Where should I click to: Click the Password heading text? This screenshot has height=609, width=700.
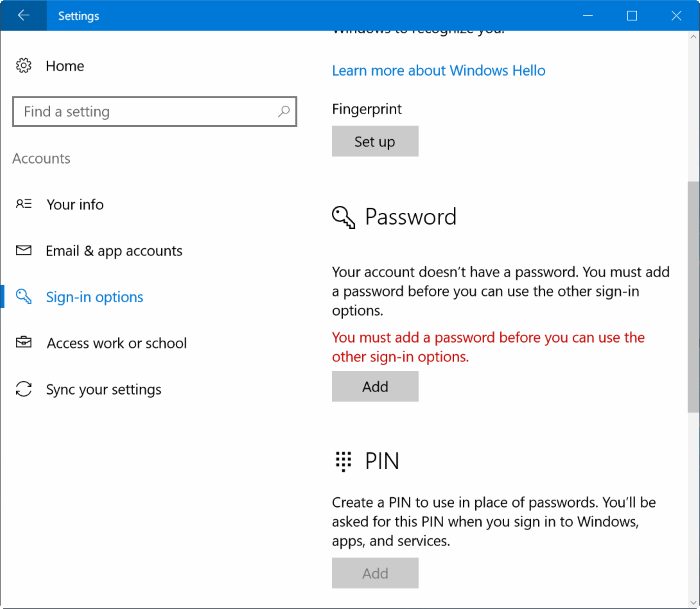[411, 217]
